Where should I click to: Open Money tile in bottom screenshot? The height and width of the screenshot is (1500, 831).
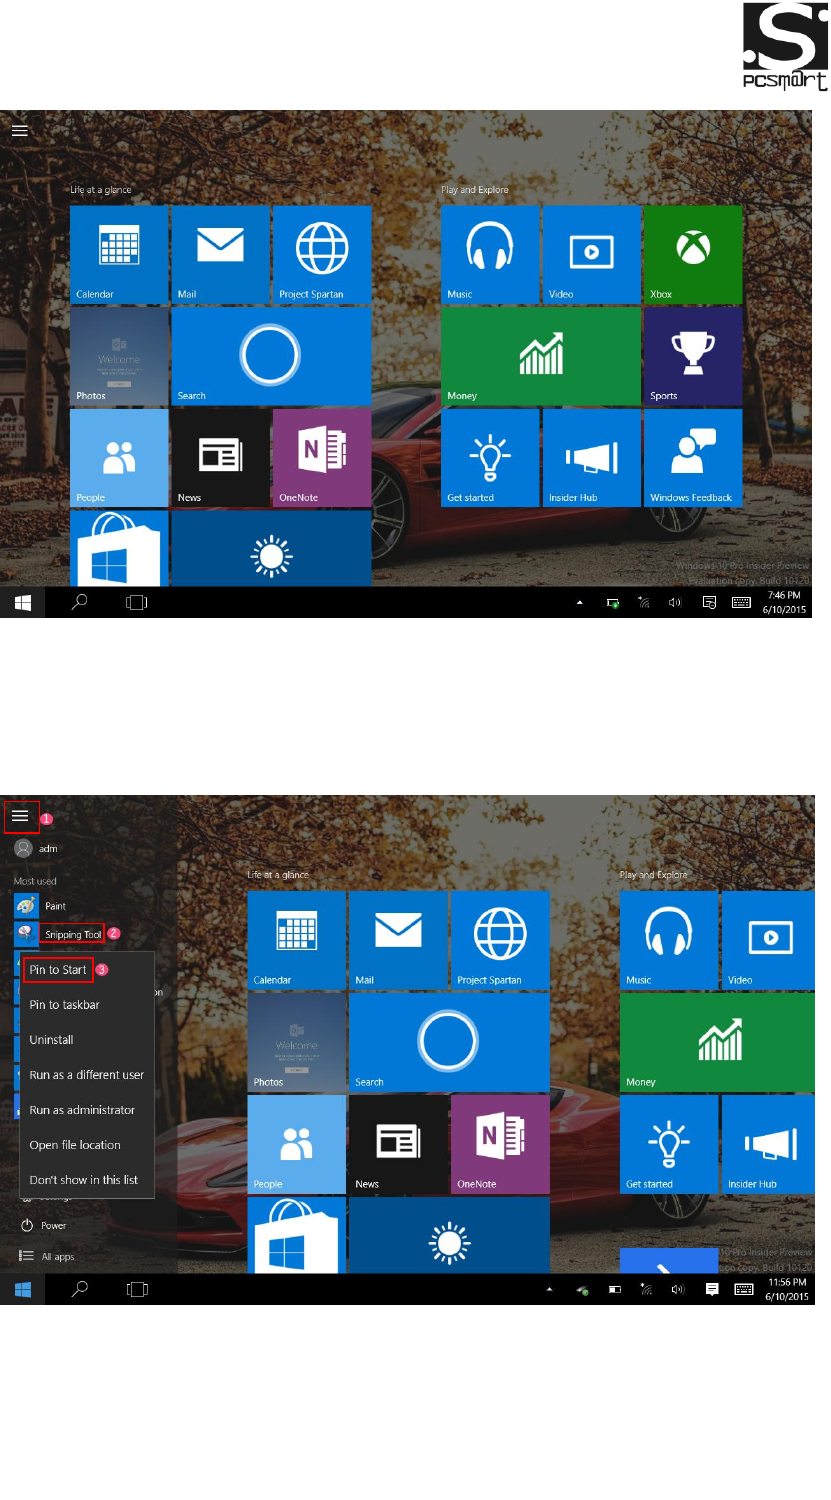[x=717, y=1042]
